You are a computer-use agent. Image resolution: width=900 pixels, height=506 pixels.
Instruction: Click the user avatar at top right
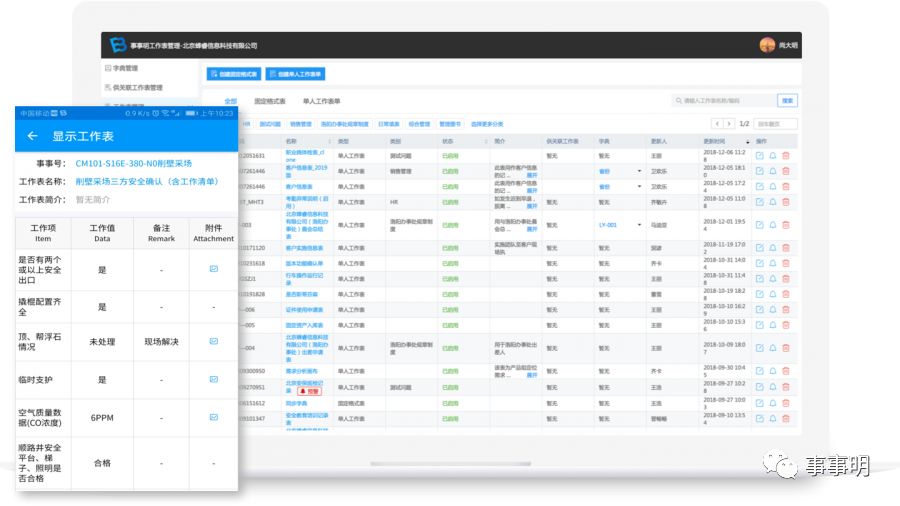click(767, 45)
